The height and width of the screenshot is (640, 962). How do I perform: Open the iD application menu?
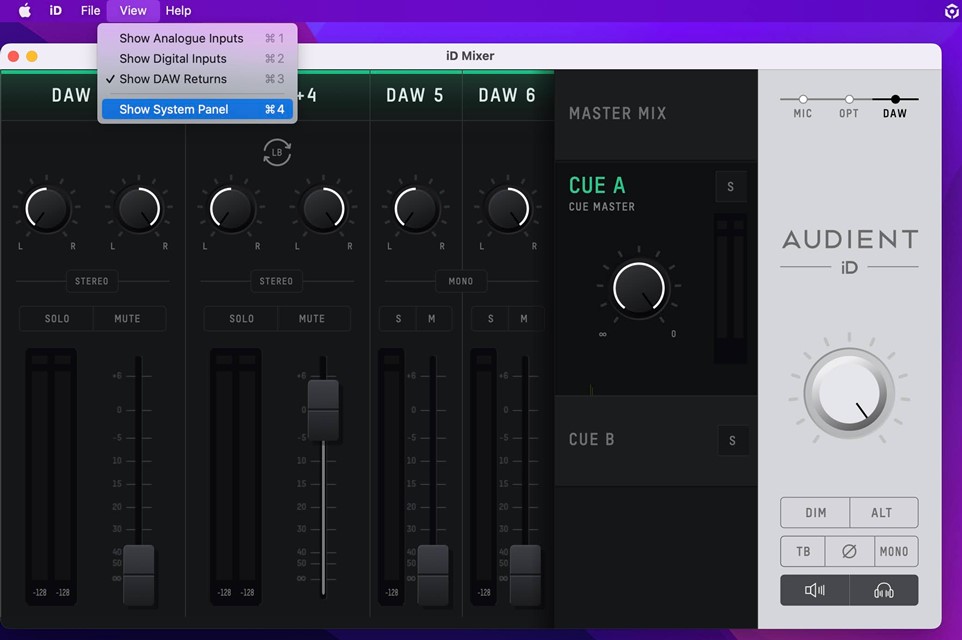tap(55, 10)
